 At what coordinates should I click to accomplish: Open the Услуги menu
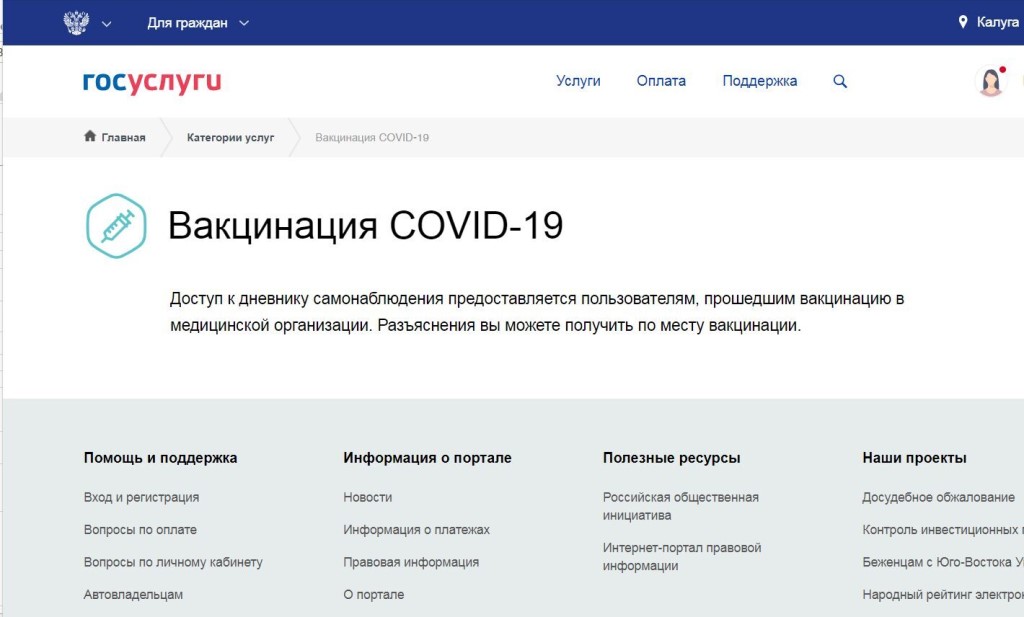click(x=578, y=81)
